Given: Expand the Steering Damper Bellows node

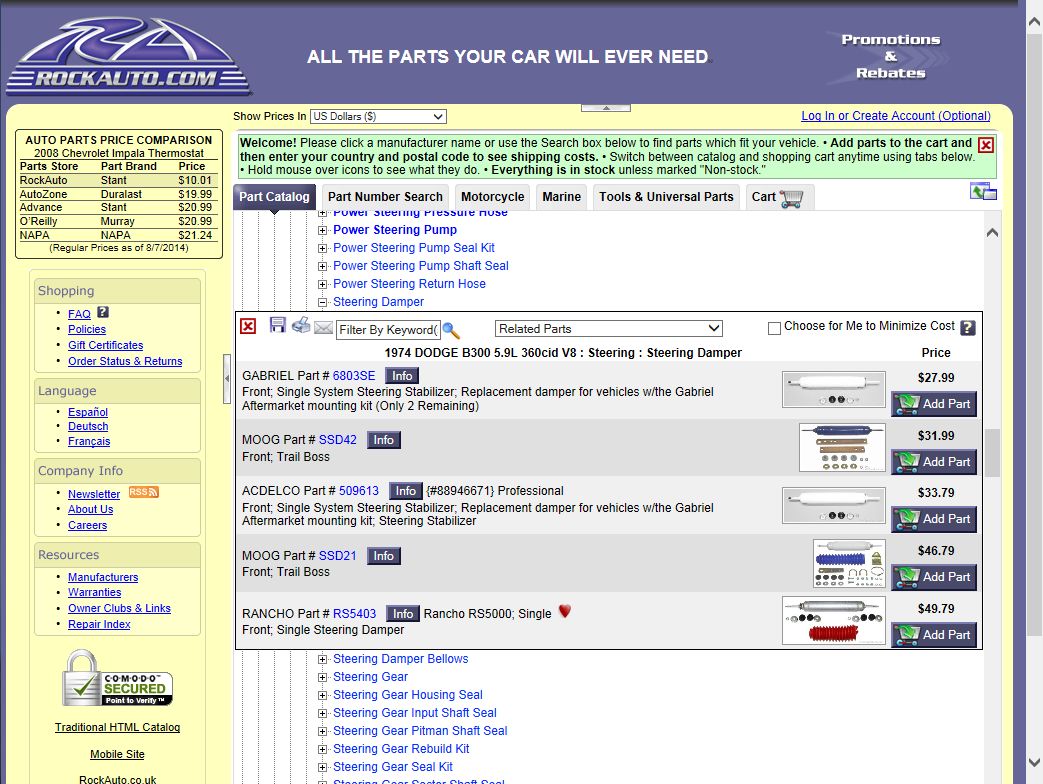Looking at the screenshot, I should pyautogui.click(x=323, y=660).
